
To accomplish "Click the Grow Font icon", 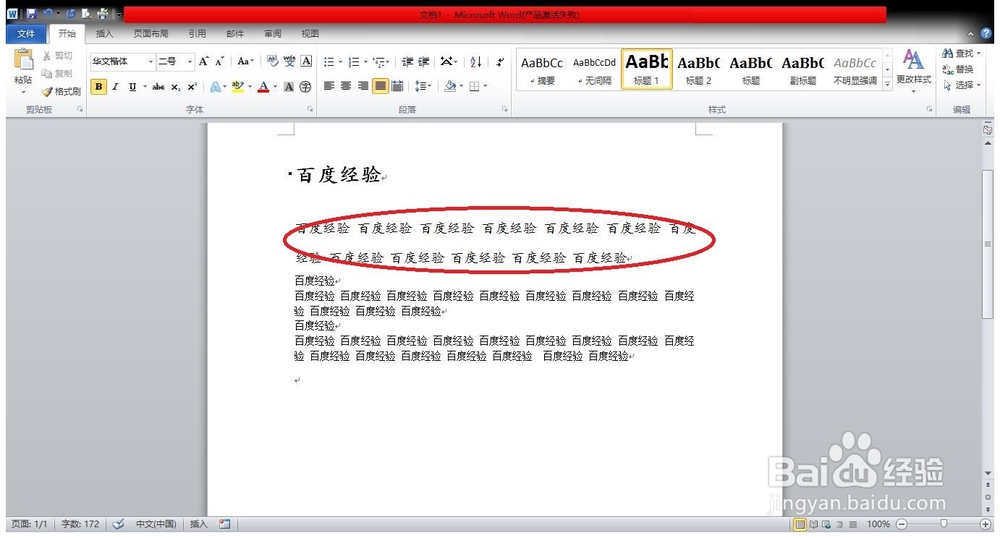I will pyautogui.click(x=203, y=61).
